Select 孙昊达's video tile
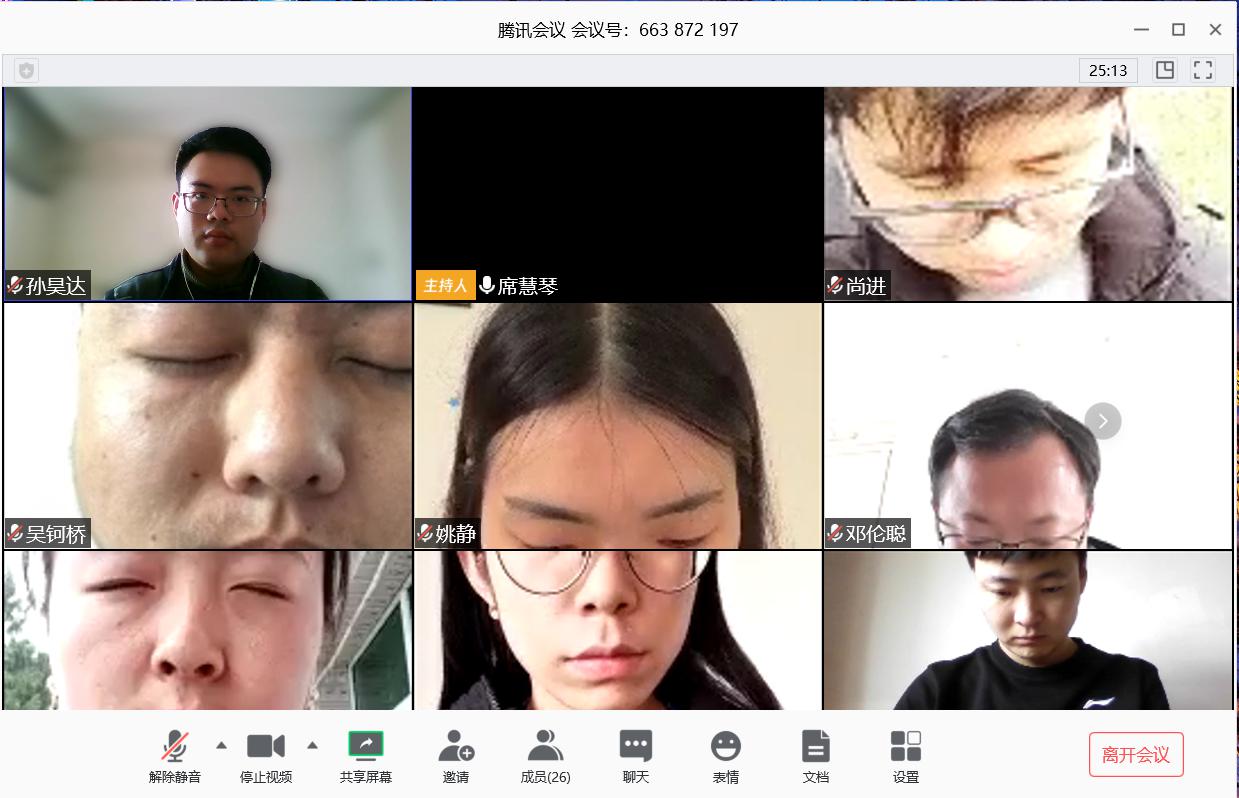This screenshot has height=798, width=1239. click(207, 193)
